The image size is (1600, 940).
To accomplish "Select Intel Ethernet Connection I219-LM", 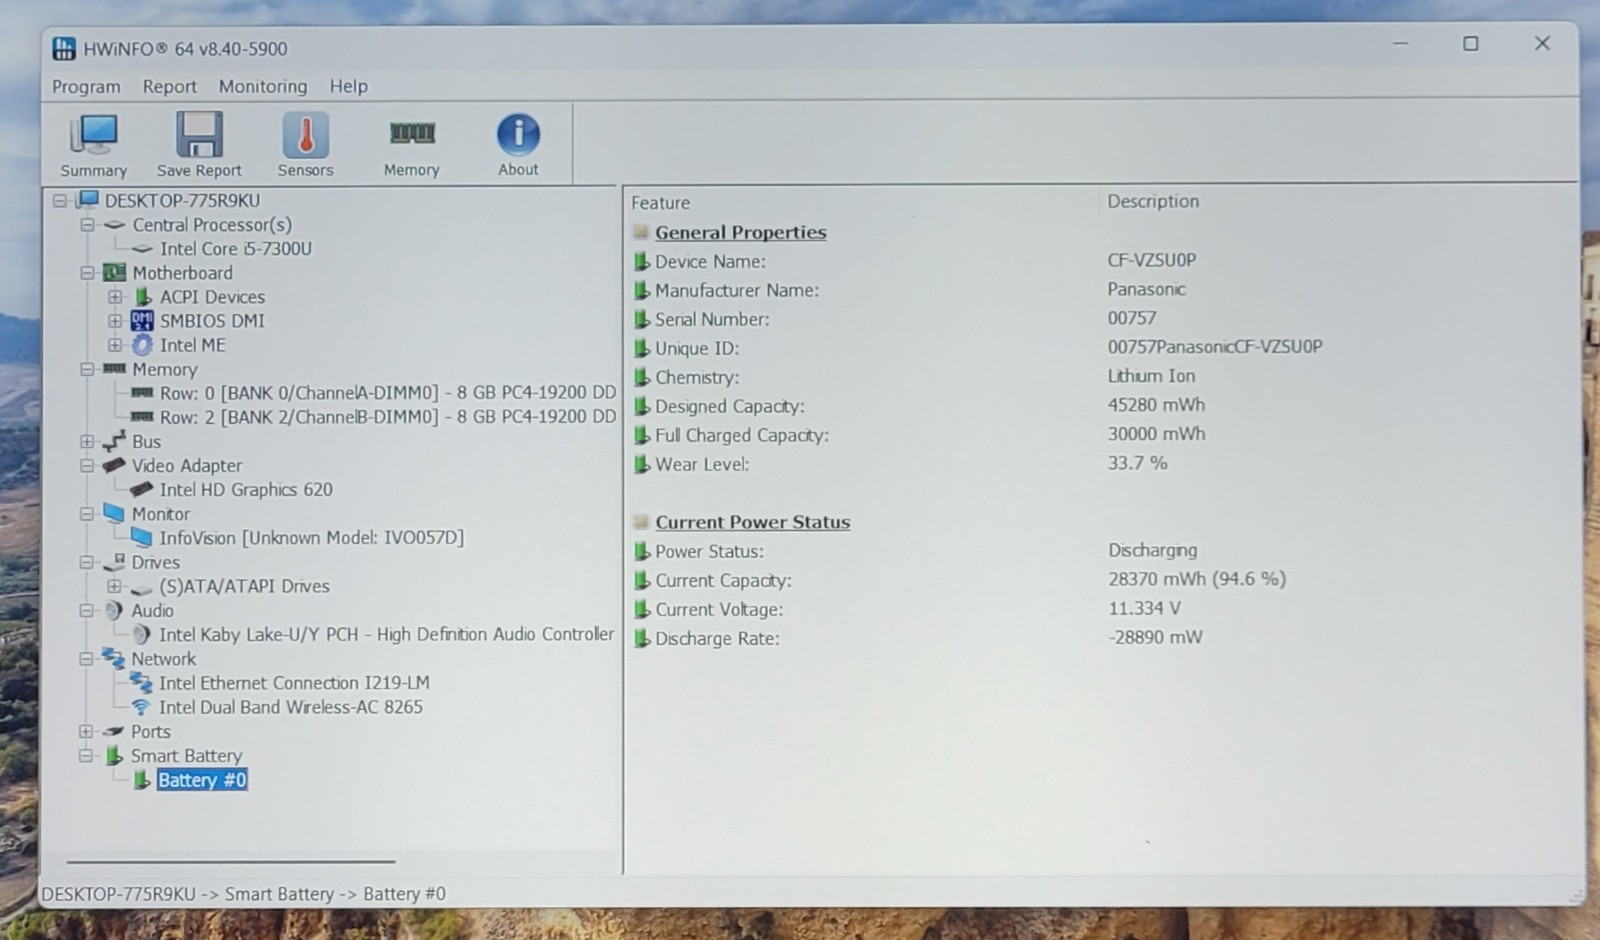I will pos(294,683).
